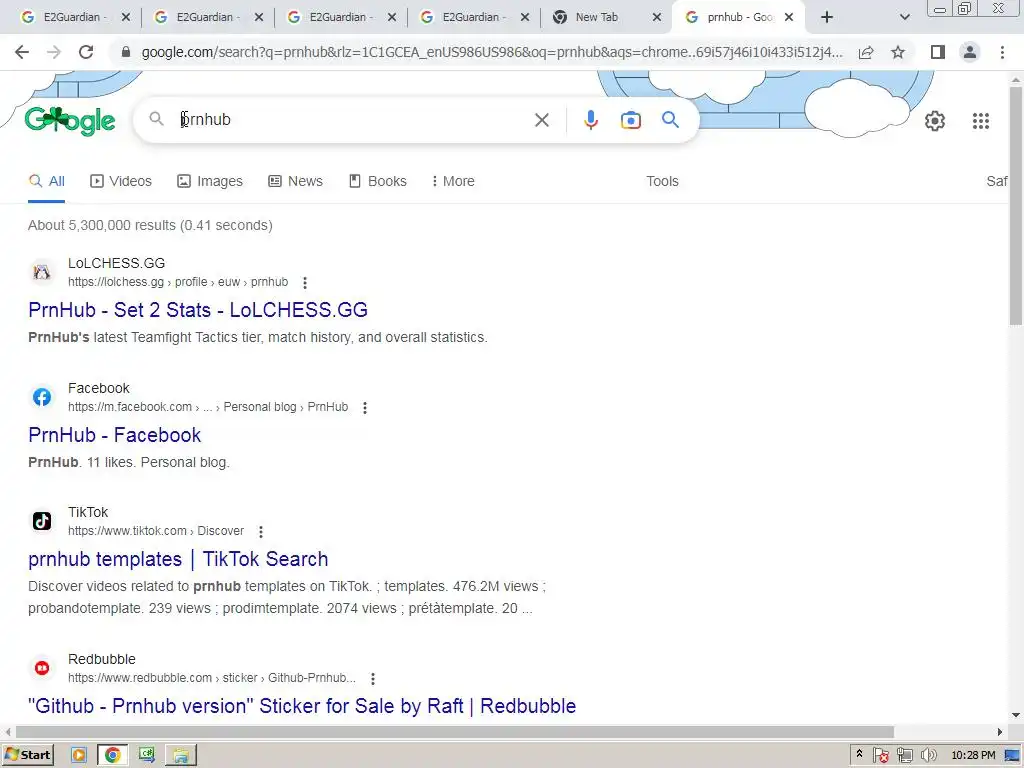Select the Videos filter

pyautogui.click(x=121, y=182)
